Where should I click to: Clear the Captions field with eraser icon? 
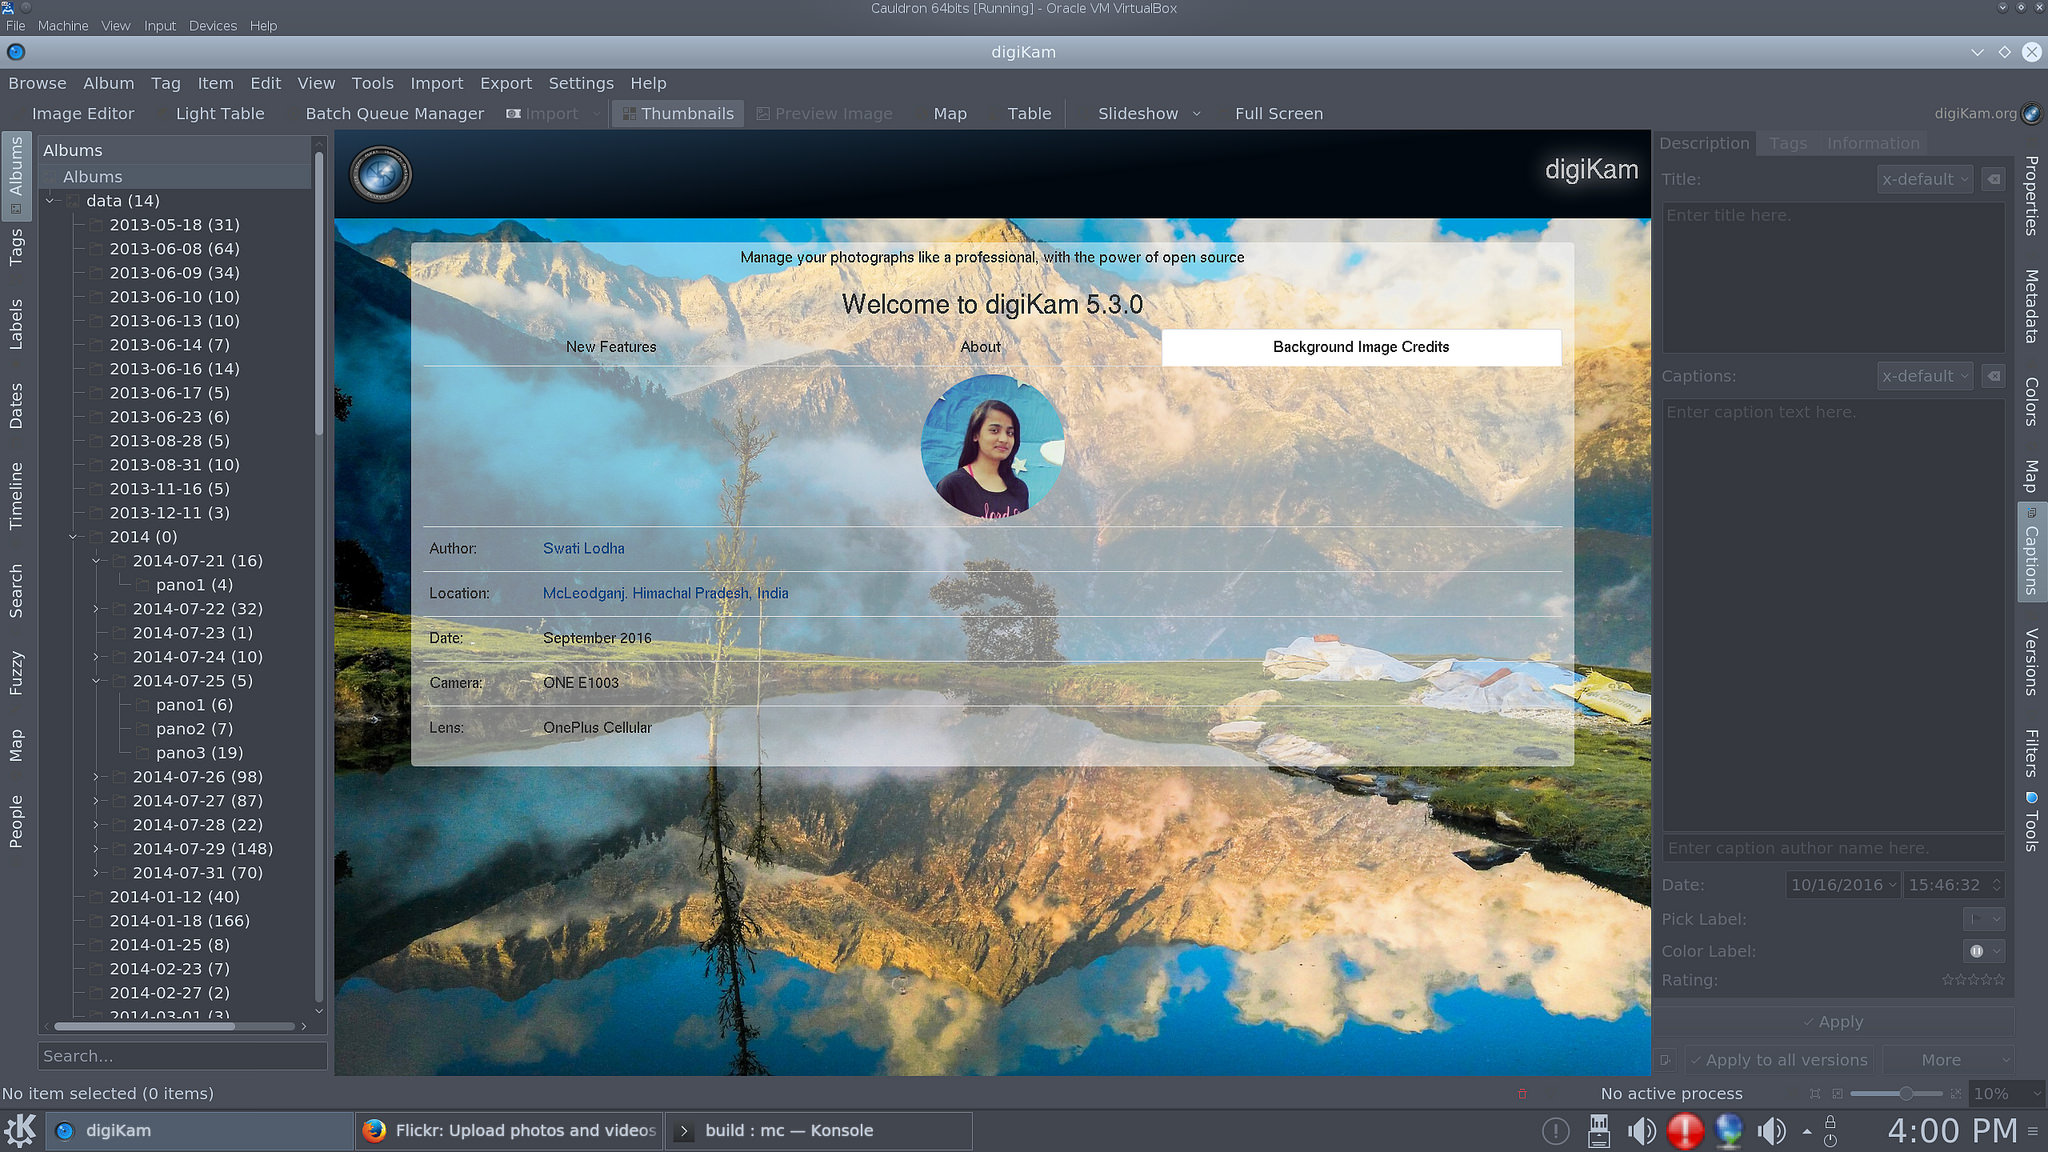click(1994, 376)
